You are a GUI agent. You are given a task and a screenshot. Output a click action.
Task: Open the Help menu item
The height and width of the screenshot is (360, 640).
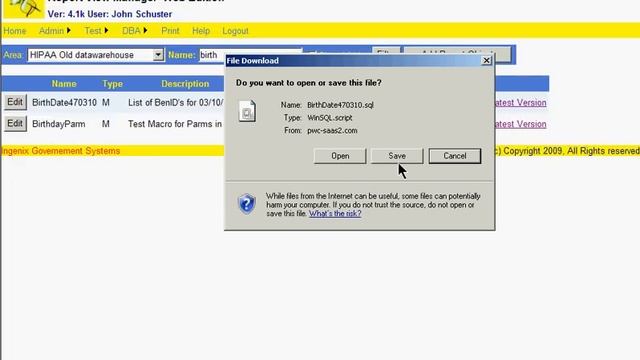201,31
